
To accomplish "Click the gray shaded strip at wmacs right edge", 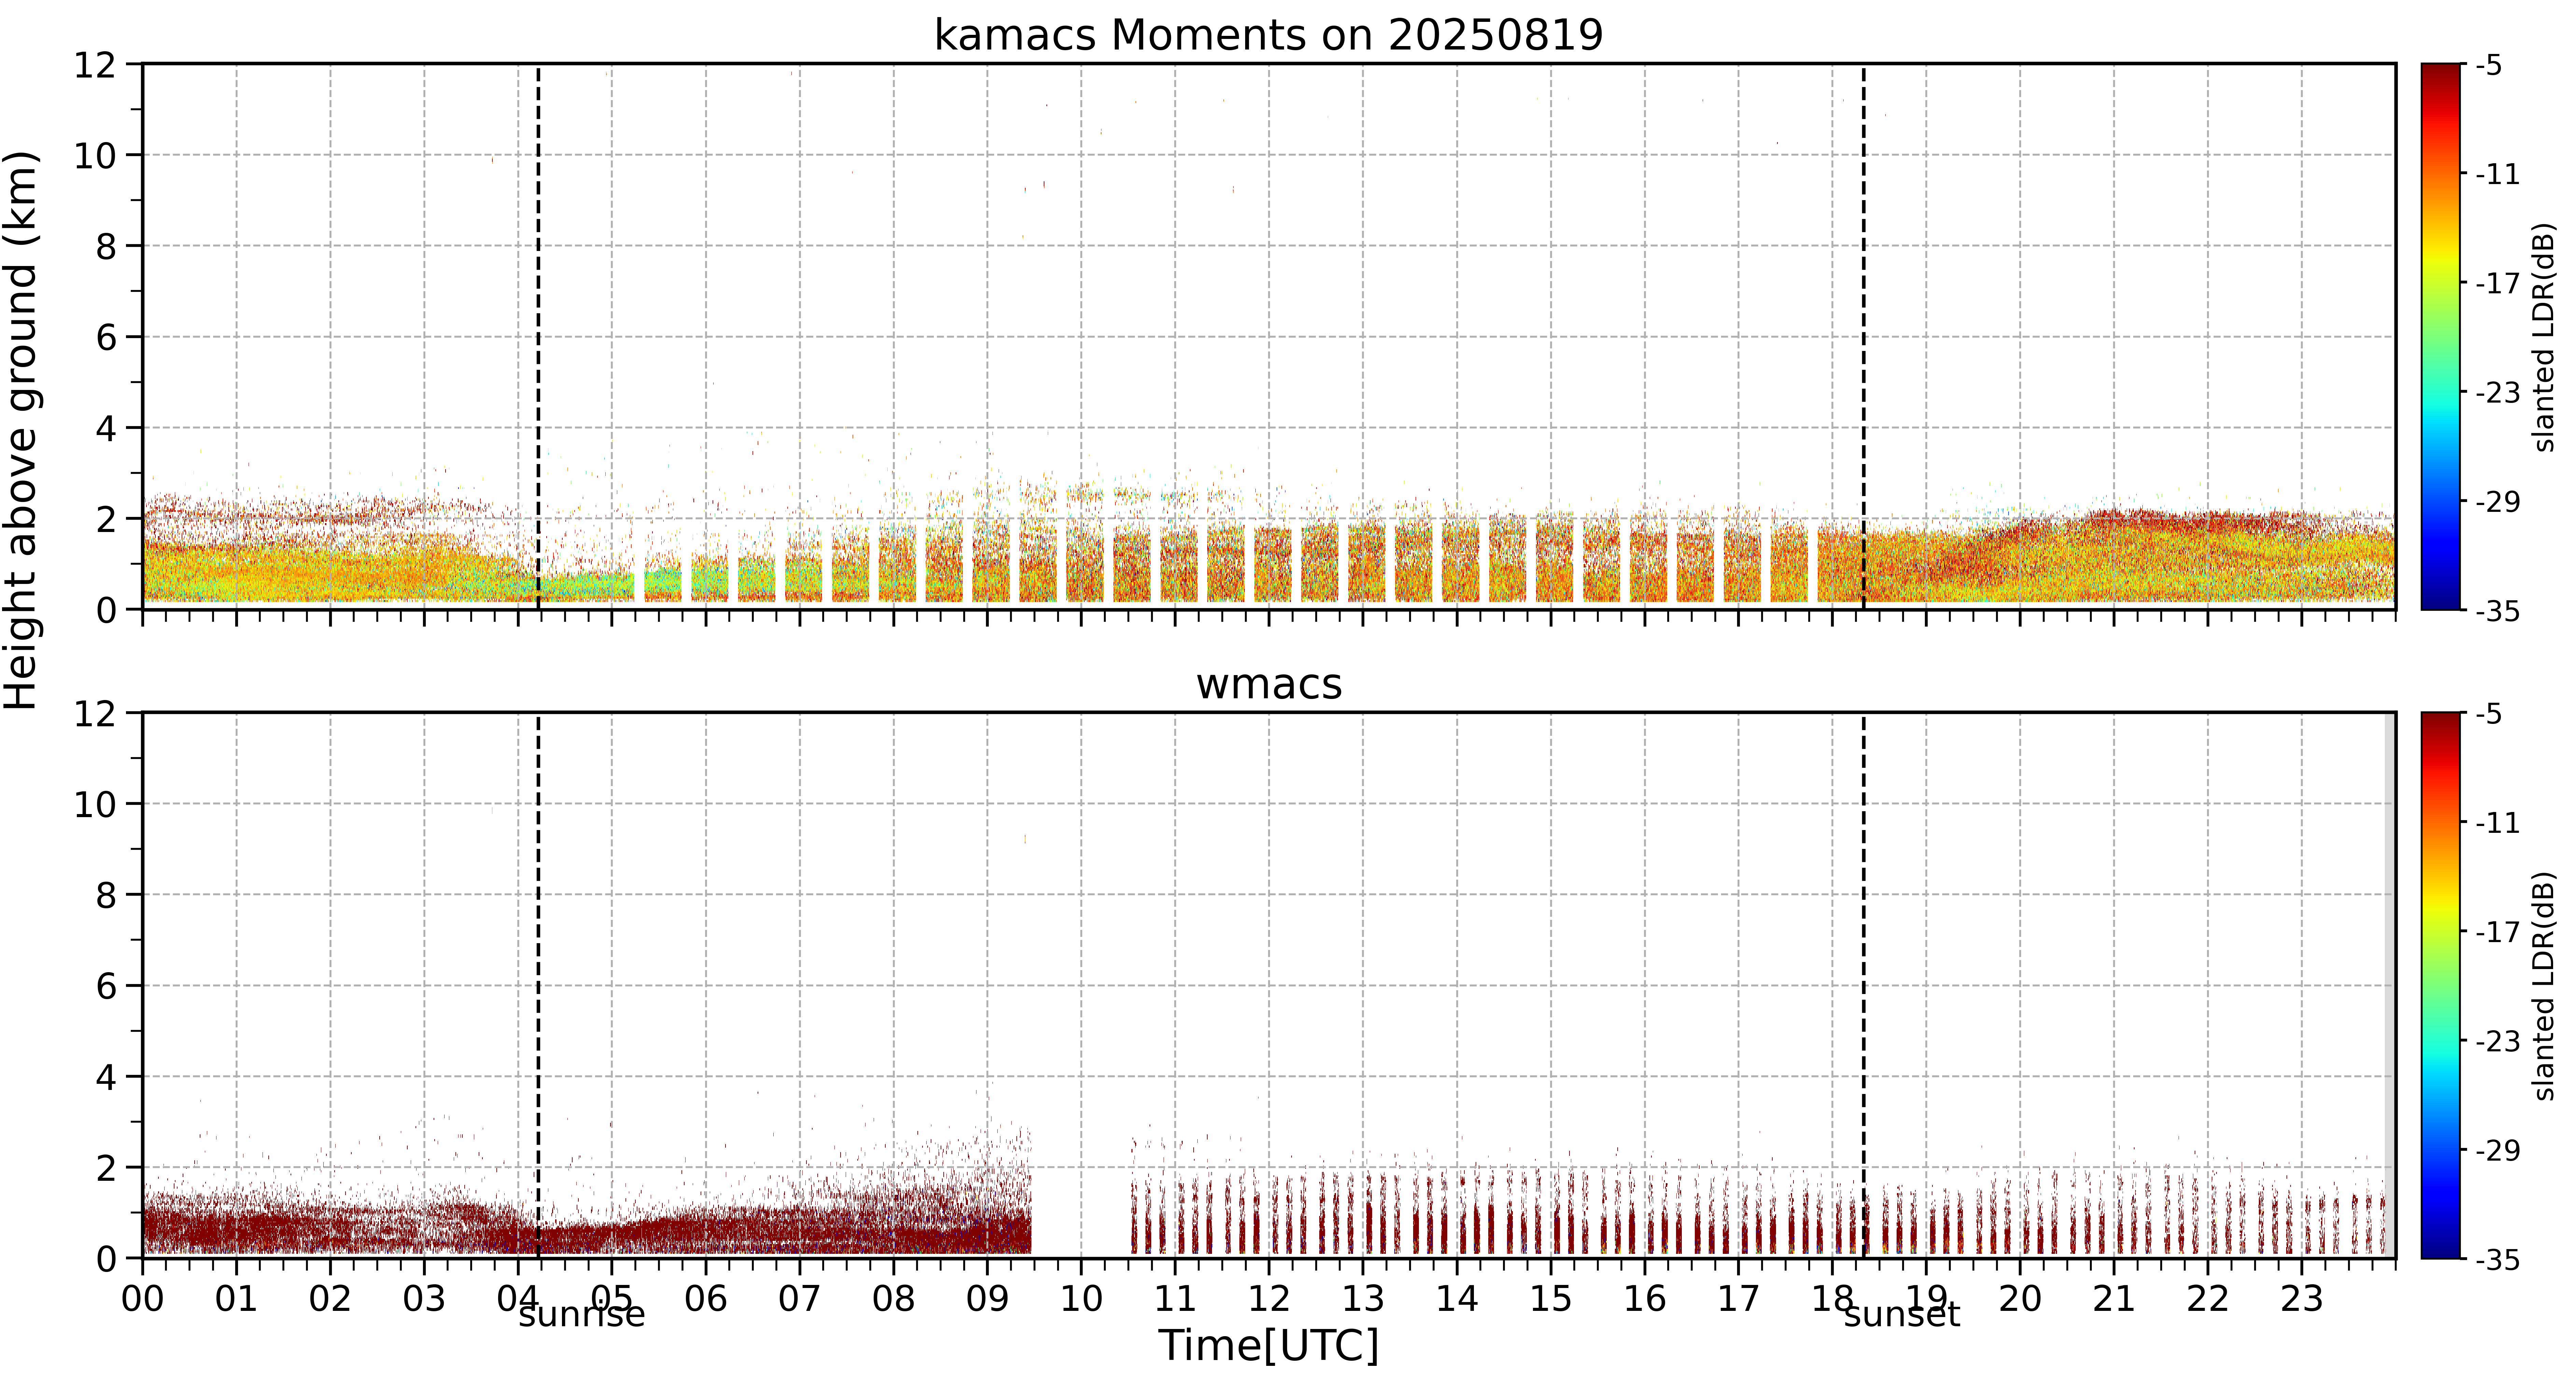I will click(2390, 985).
